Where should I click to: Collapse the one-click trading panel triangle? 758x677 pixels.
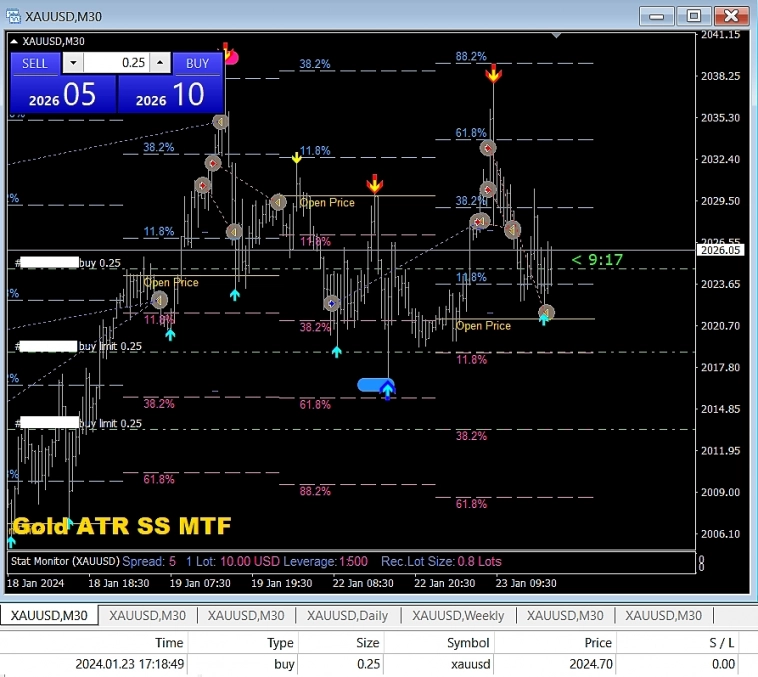tap(13, 41)
